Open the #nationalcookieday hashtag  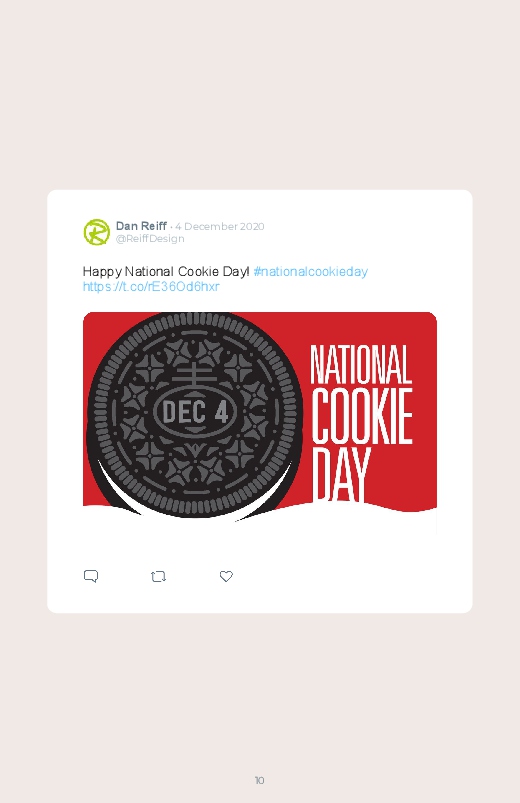(310, 271)
